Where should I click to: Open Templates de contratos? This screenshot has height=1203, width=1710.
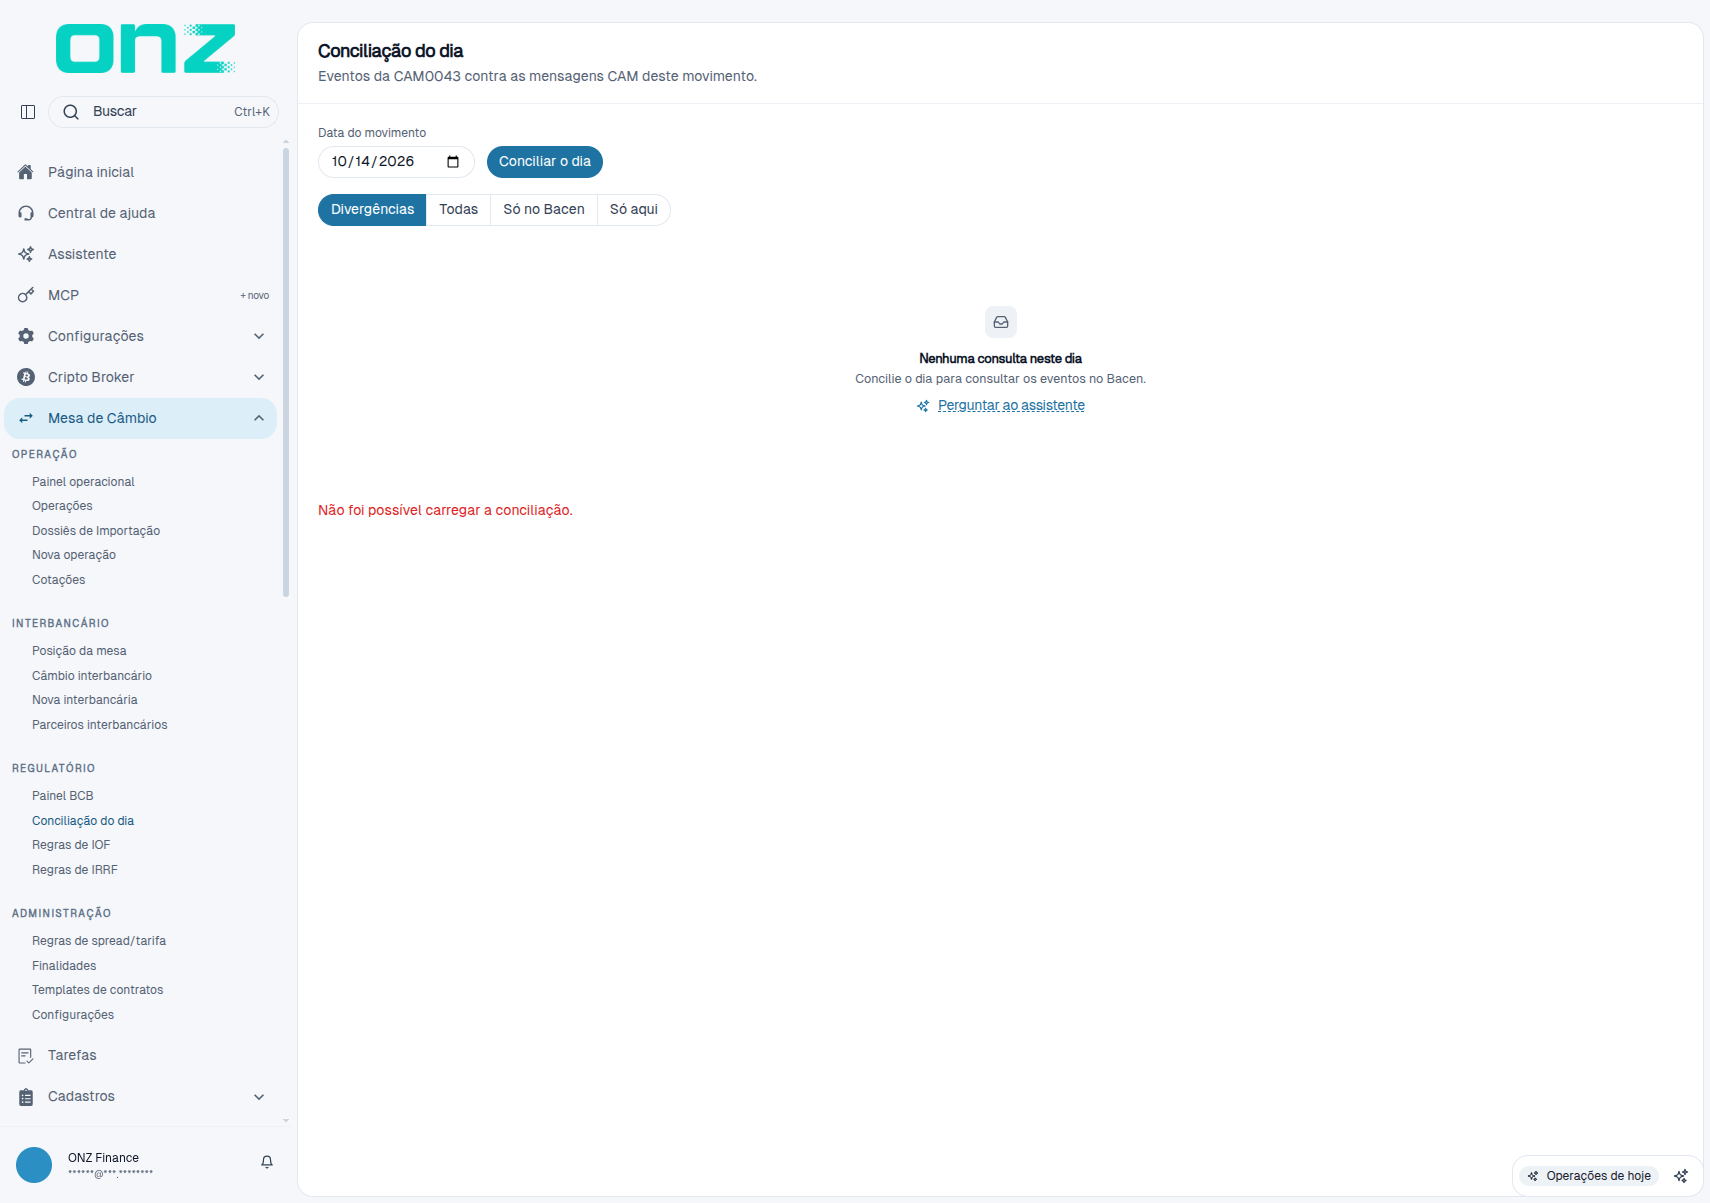[x=98, y=990]
